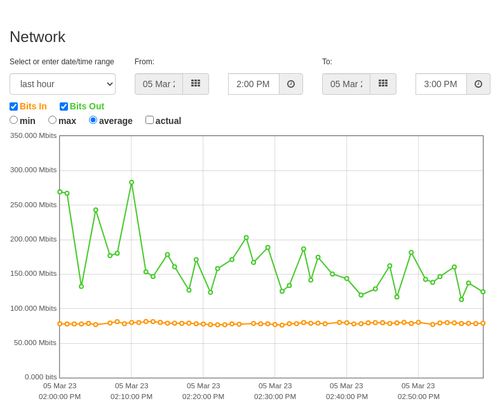Click the 250.000 Mbits axis label
The width and height of the screenshot is (500, 403).
(33, 205)
